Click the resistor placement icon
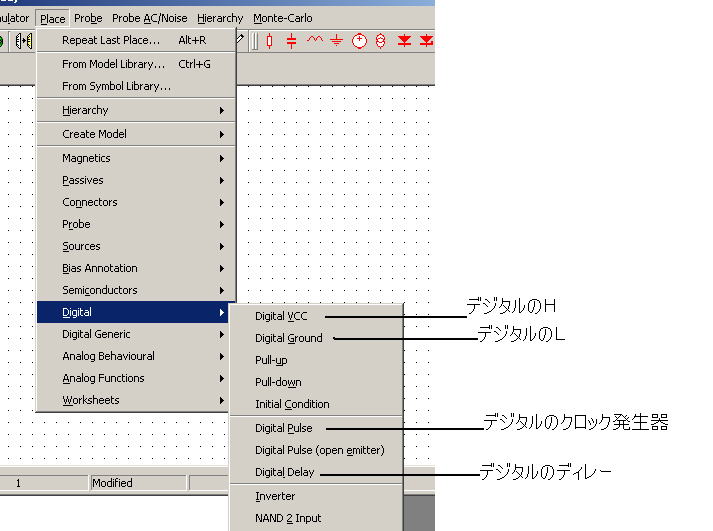Image resolution: width=713 pixels, height=531 pixels. 269,41
